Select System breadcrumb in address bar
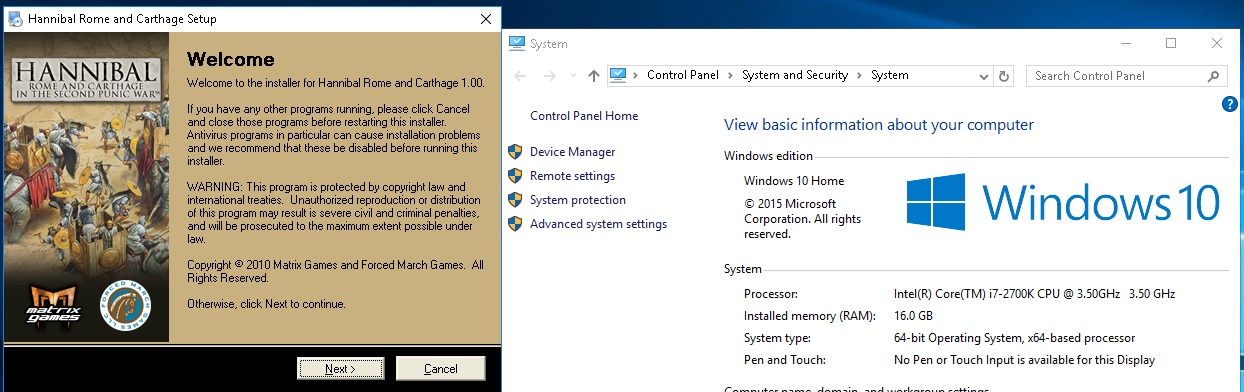The image size is (1244, 392). point(890,75)
